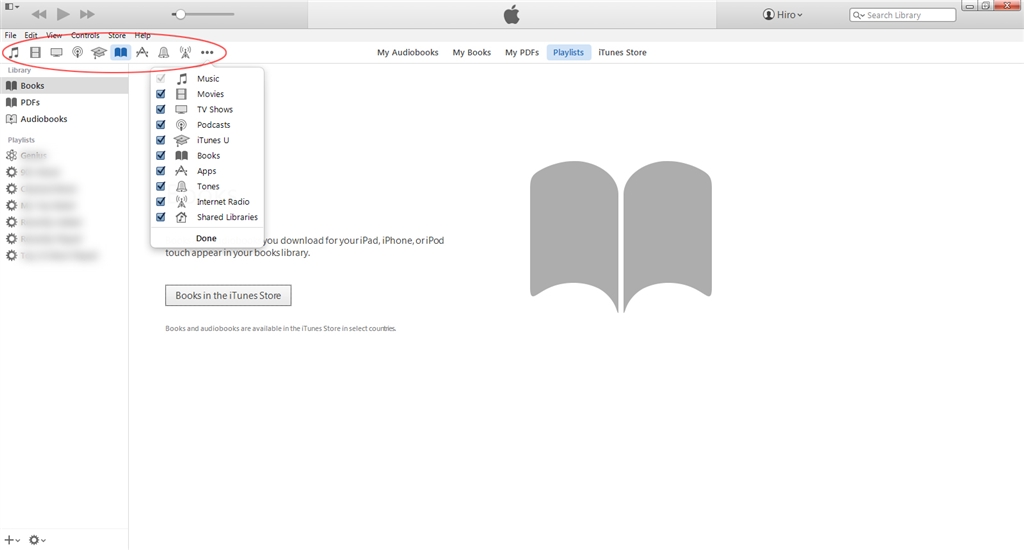Open the Store menu
The image size is (1024, 550).
tap(117, 35)
